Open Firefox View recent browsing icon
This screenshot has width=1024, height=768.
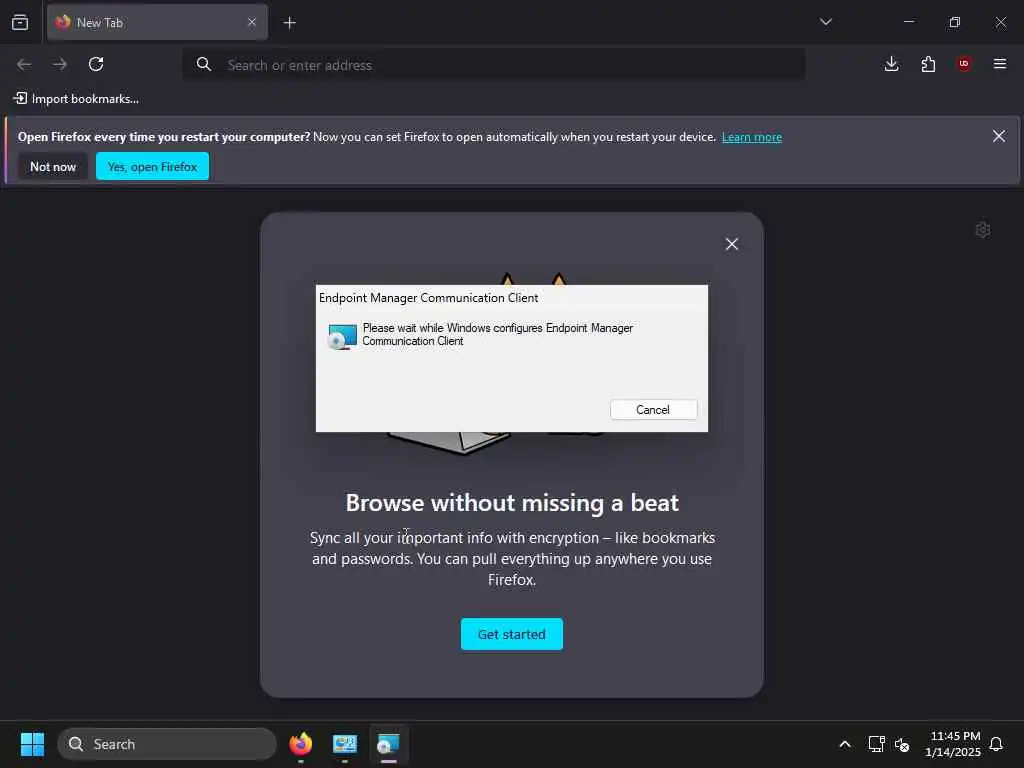[20, 22]
